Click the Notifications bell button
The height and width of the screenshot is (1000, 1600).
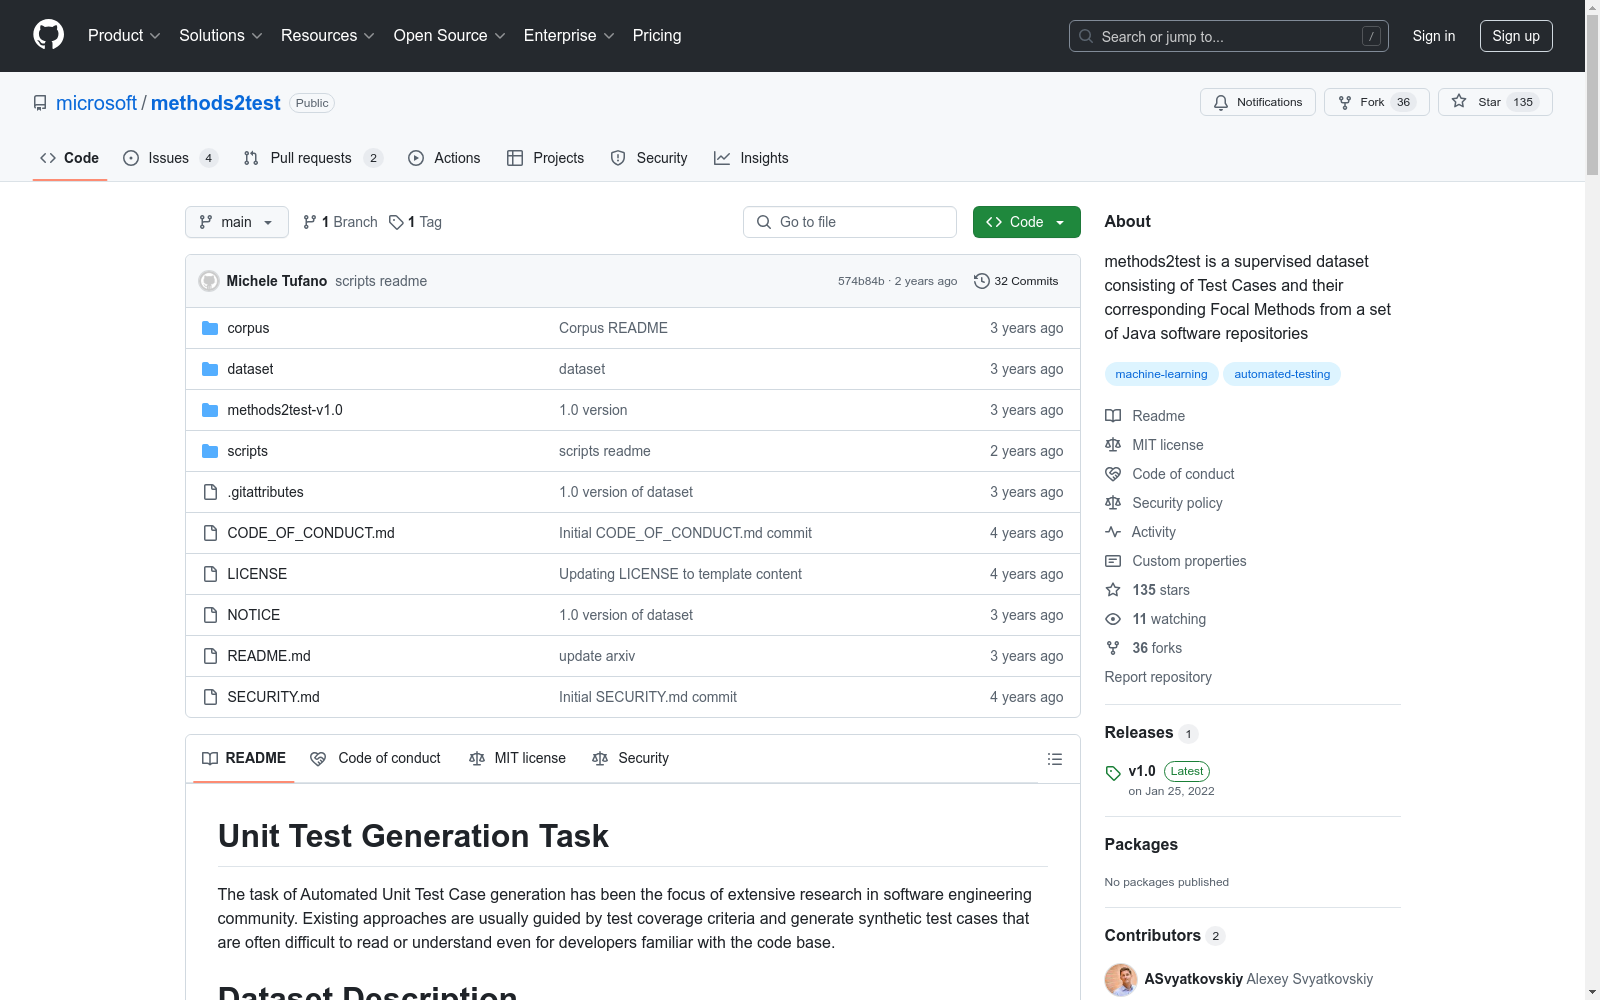(1258, 102)
